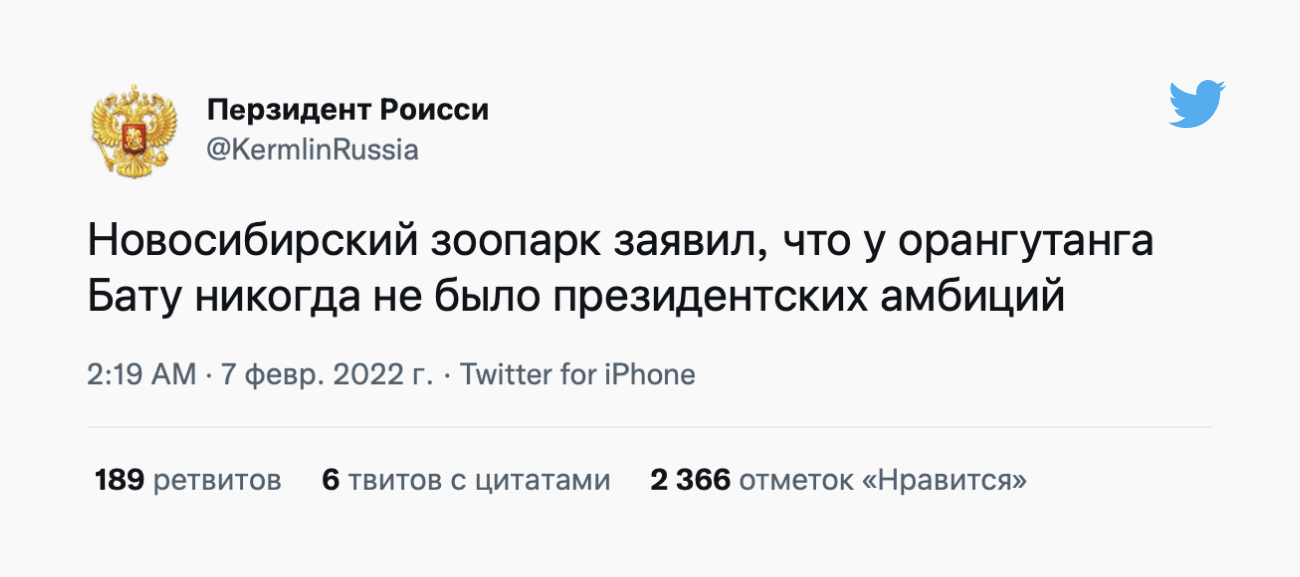The width and height of the screenshot is (1300, 577).
Task: Open the Перзидент Роисси profile name
Action: (347, 109)
